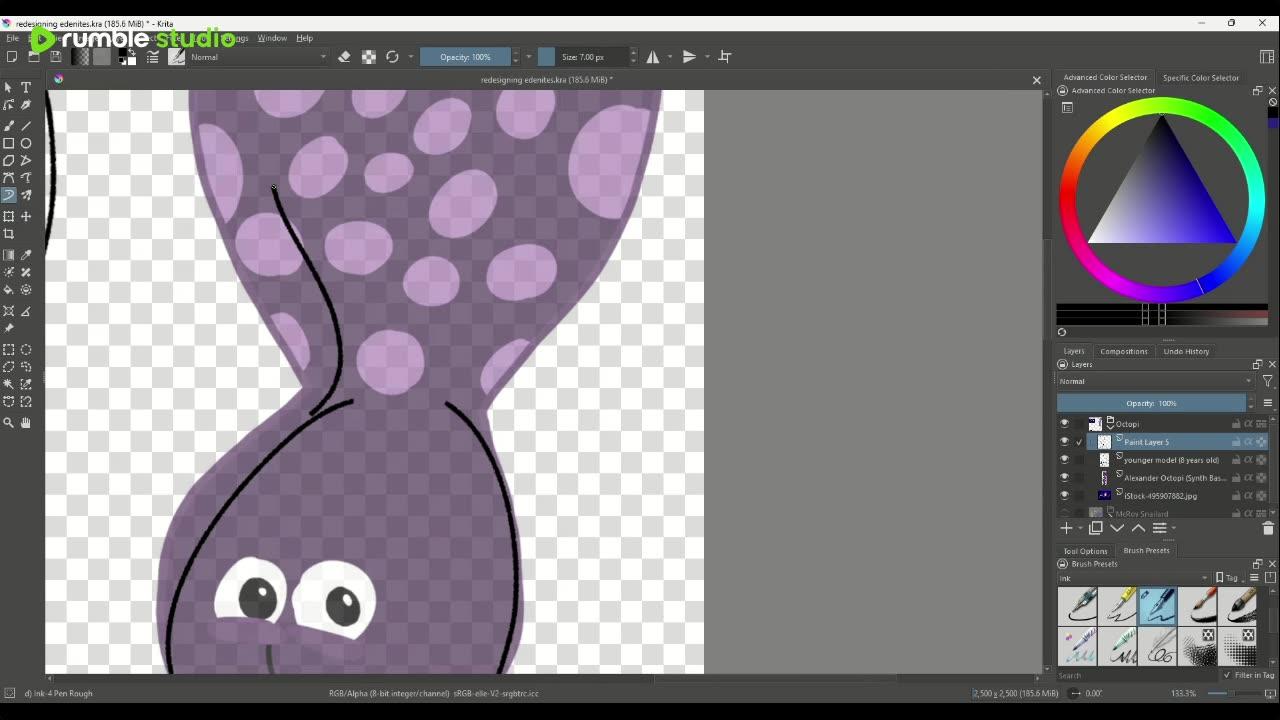This screenshot has width=1280, height=720.
Task: Select the Move tool
Action: pyautogui.click(x=26, y=216)
